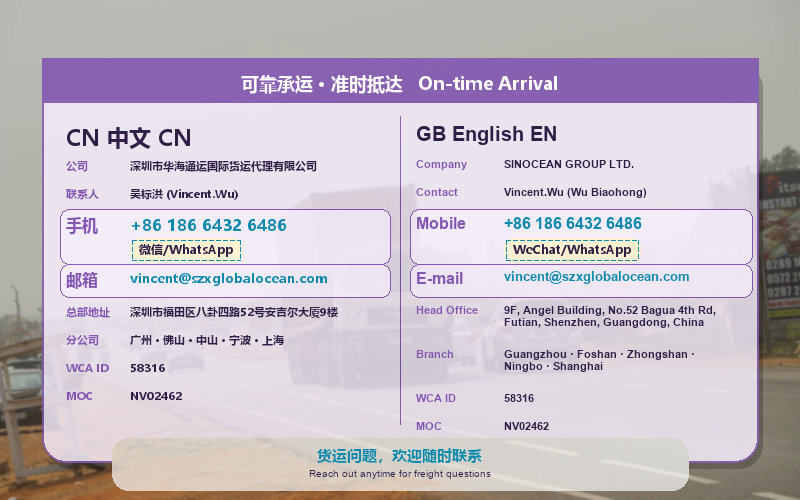The image size is (800, 500).
Task: Click the 'On-time Arrival' header title
Action: pos(488,83)
